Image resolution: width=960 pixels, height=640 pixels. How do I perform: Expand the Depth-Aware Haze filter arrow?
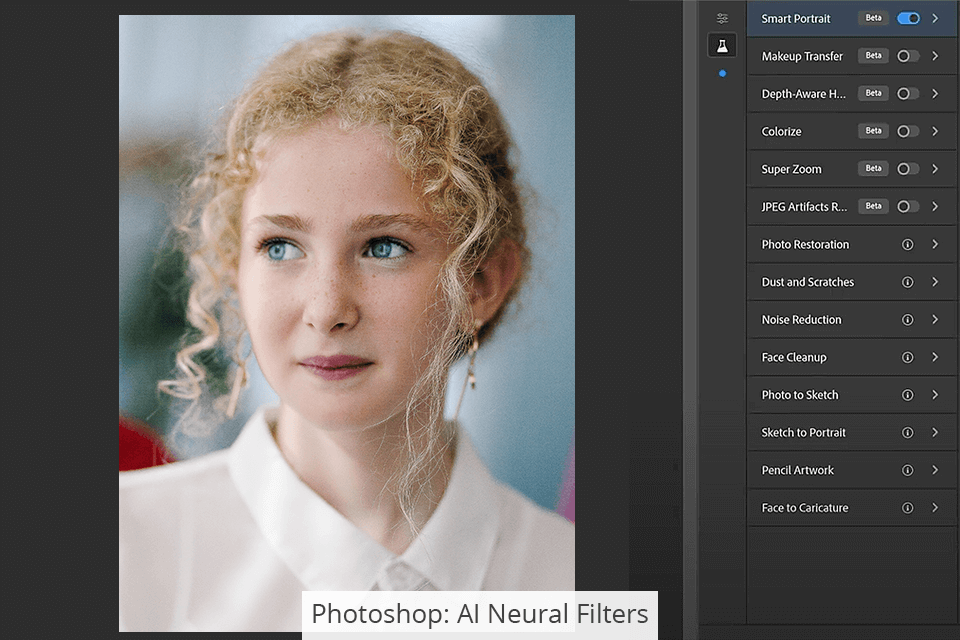(935, 94)
